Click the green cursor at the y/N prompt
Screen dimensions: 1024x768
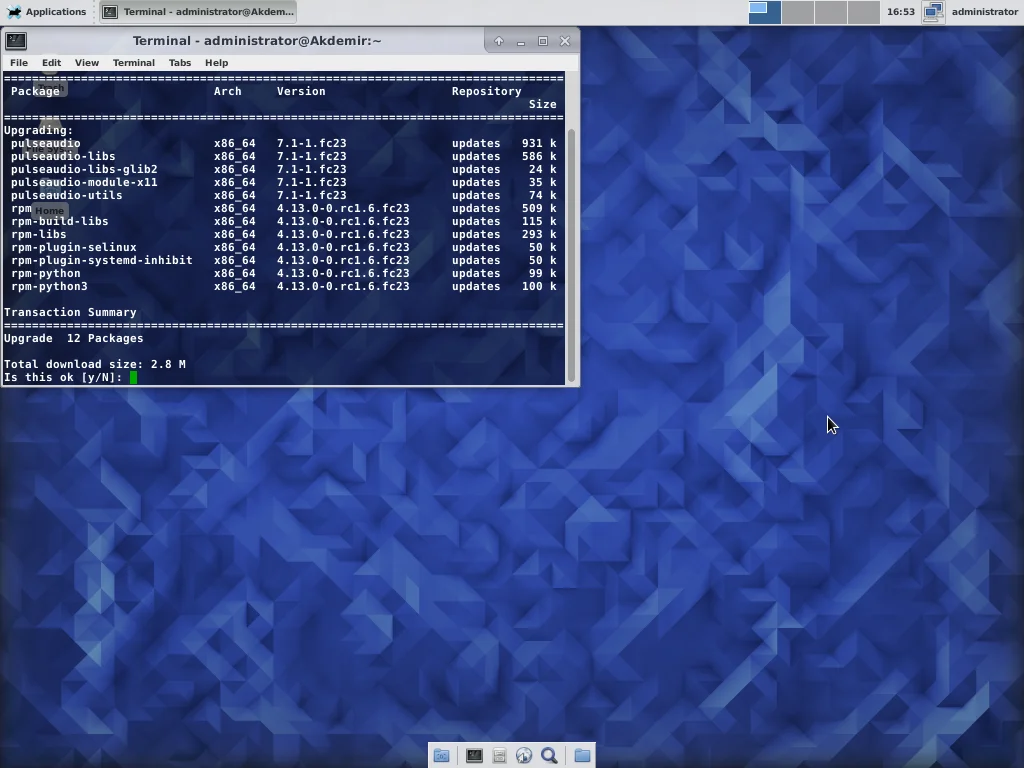(133, 377)
